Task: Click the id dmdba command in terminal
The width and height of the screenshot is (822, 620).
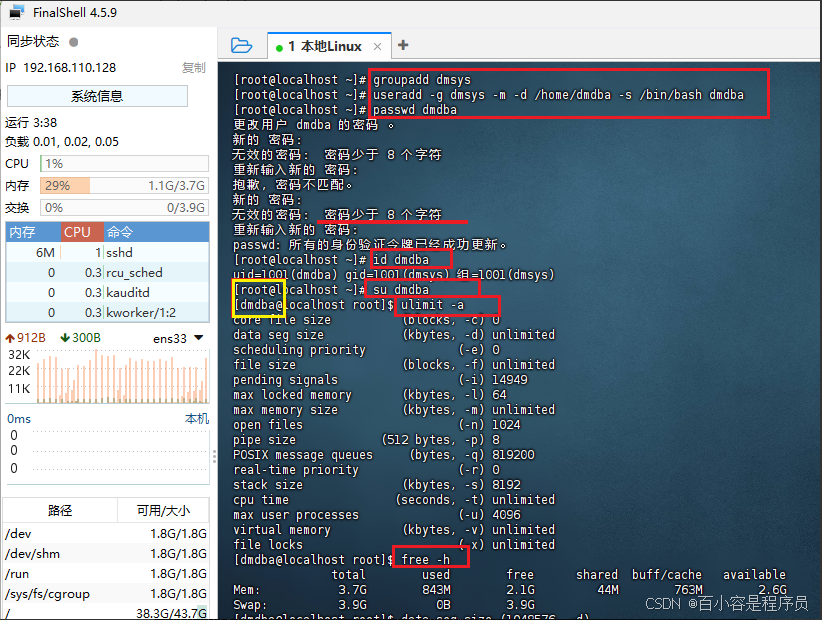Action: [x=401, y=259]
